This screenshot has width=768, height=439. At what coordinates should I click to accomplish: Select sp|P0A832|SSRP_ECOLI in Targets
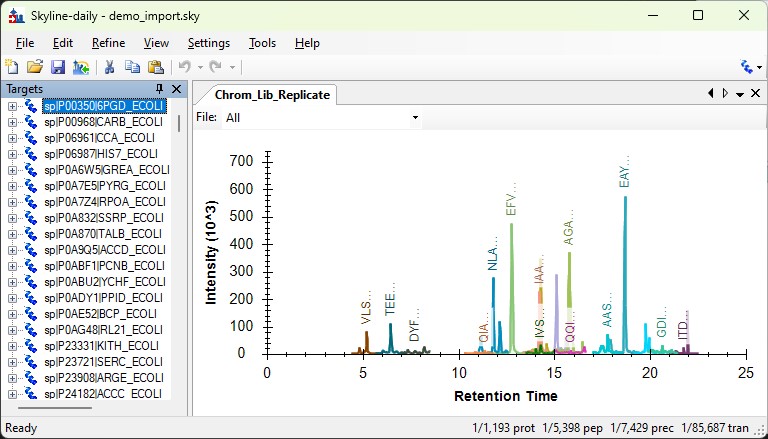click(x=104, y=218)
